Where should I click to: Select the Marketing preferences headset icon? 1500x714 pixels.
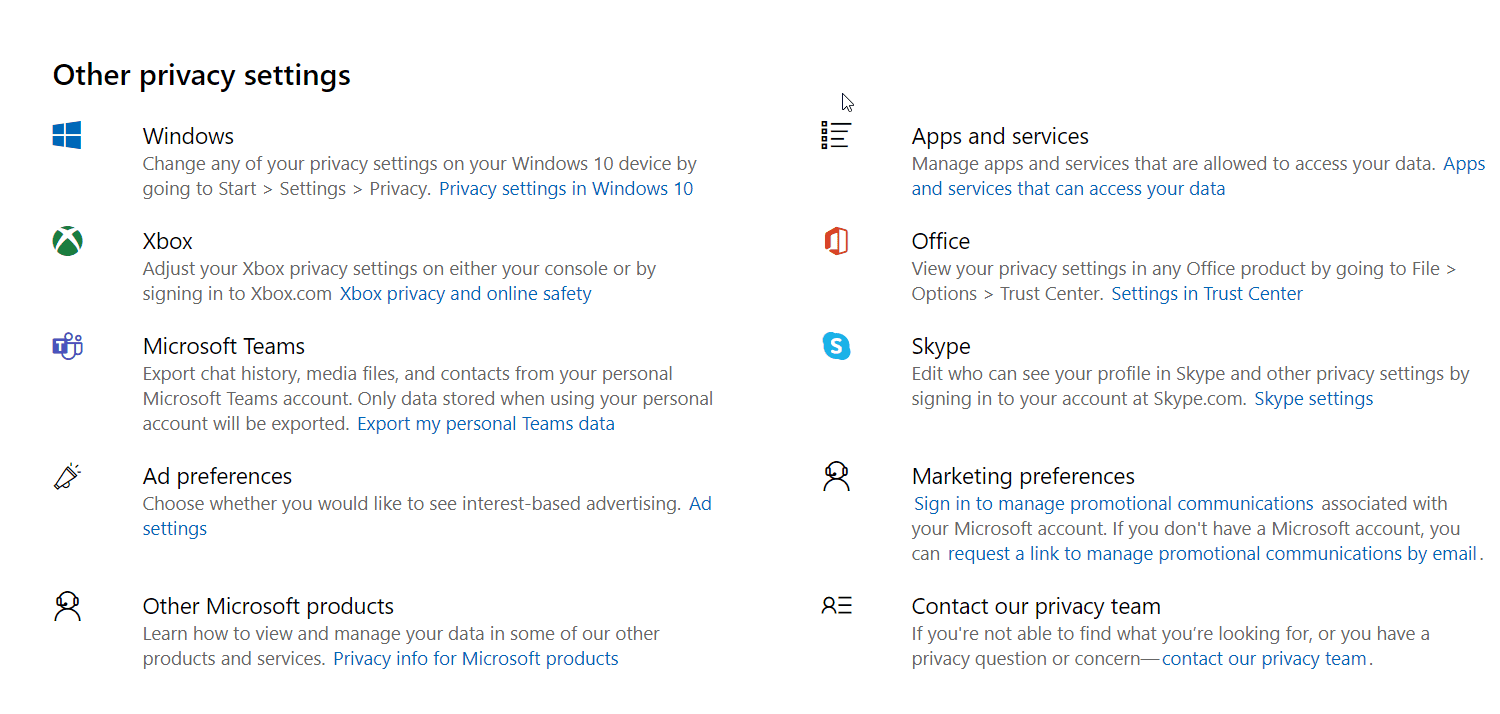coord(836,476)
